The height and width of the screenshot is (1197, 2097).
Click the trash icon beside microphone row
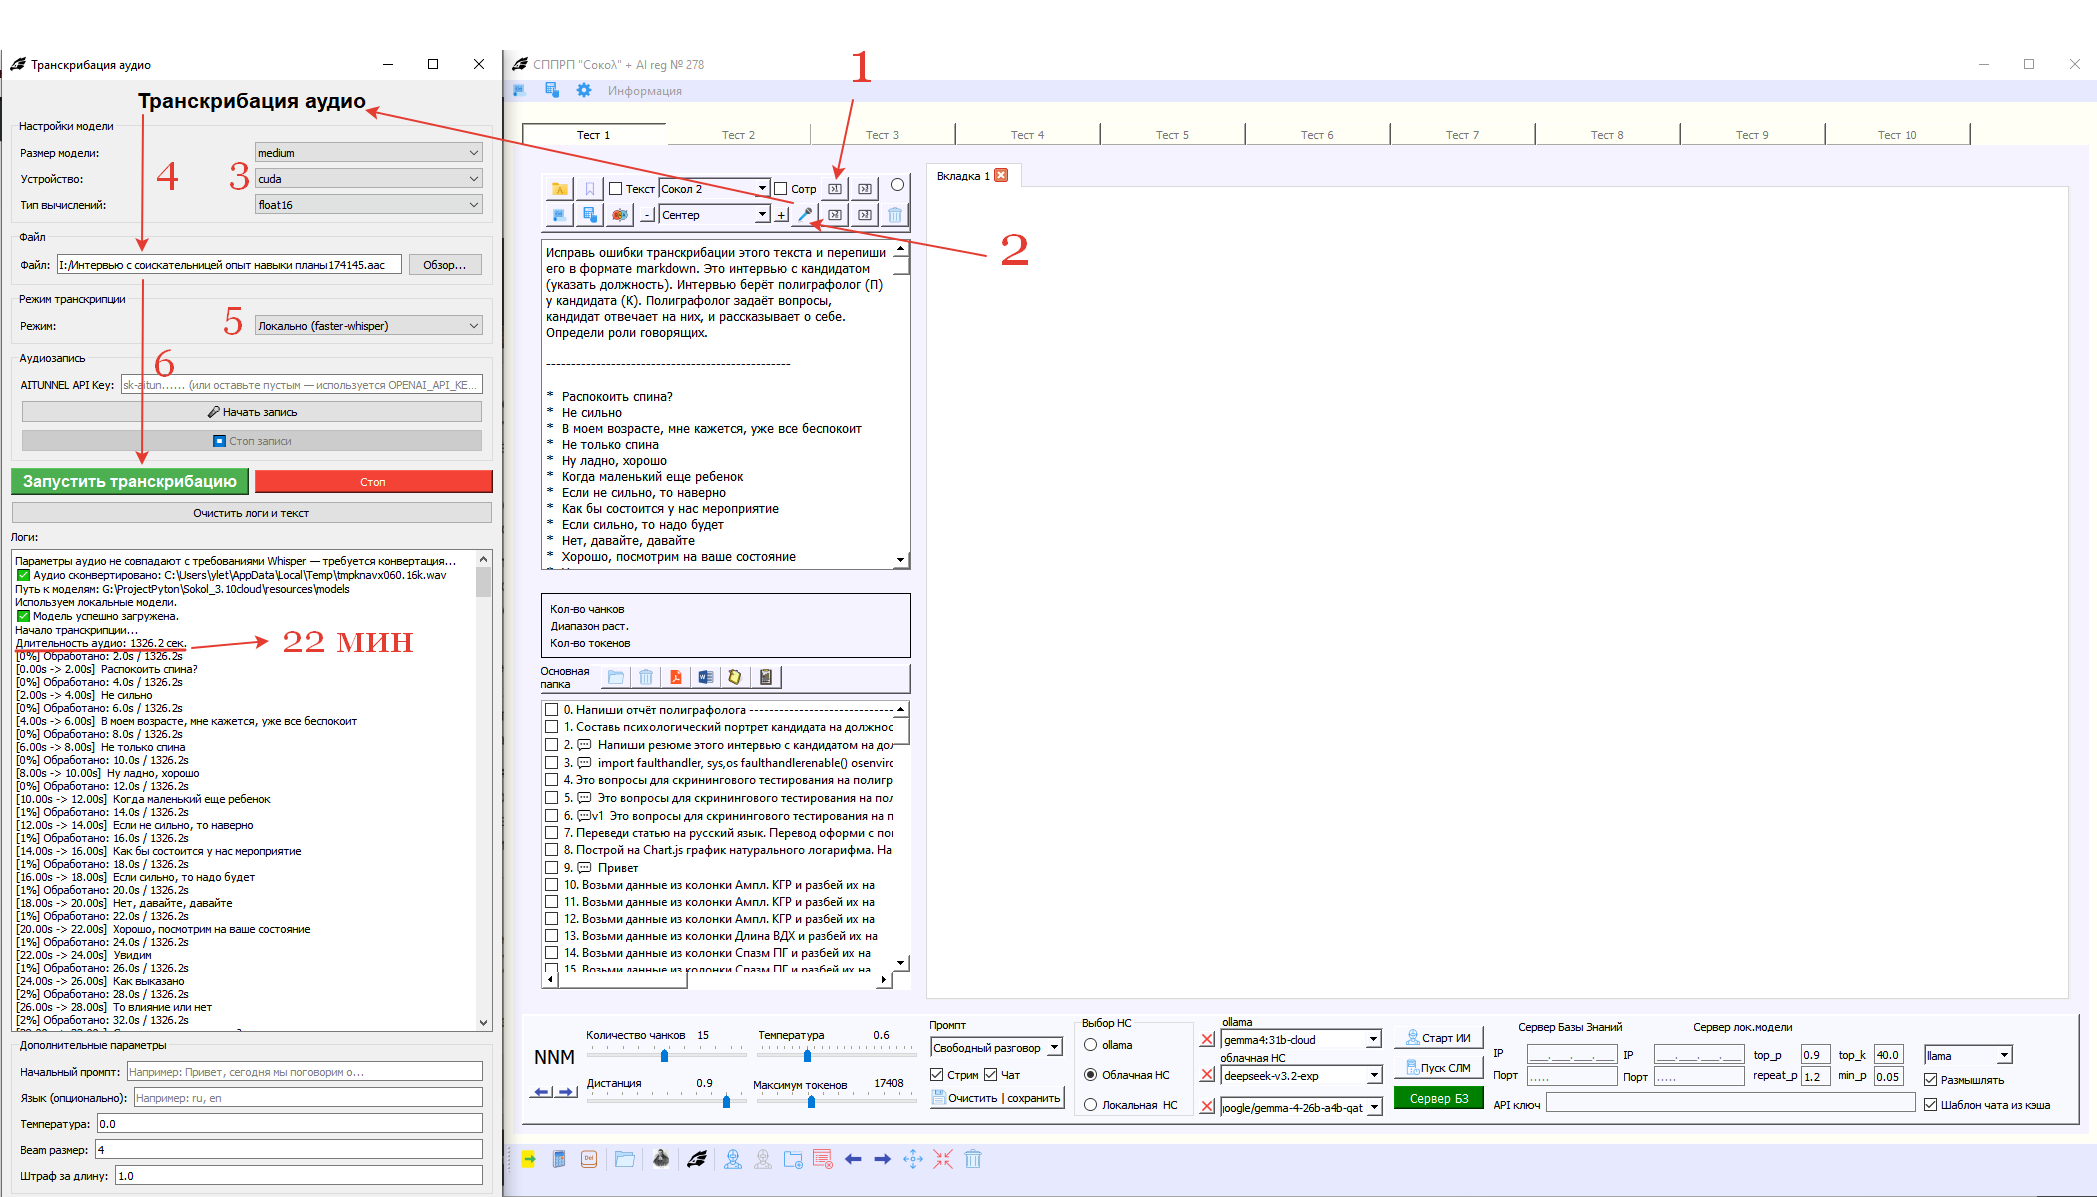coord(895,214)
